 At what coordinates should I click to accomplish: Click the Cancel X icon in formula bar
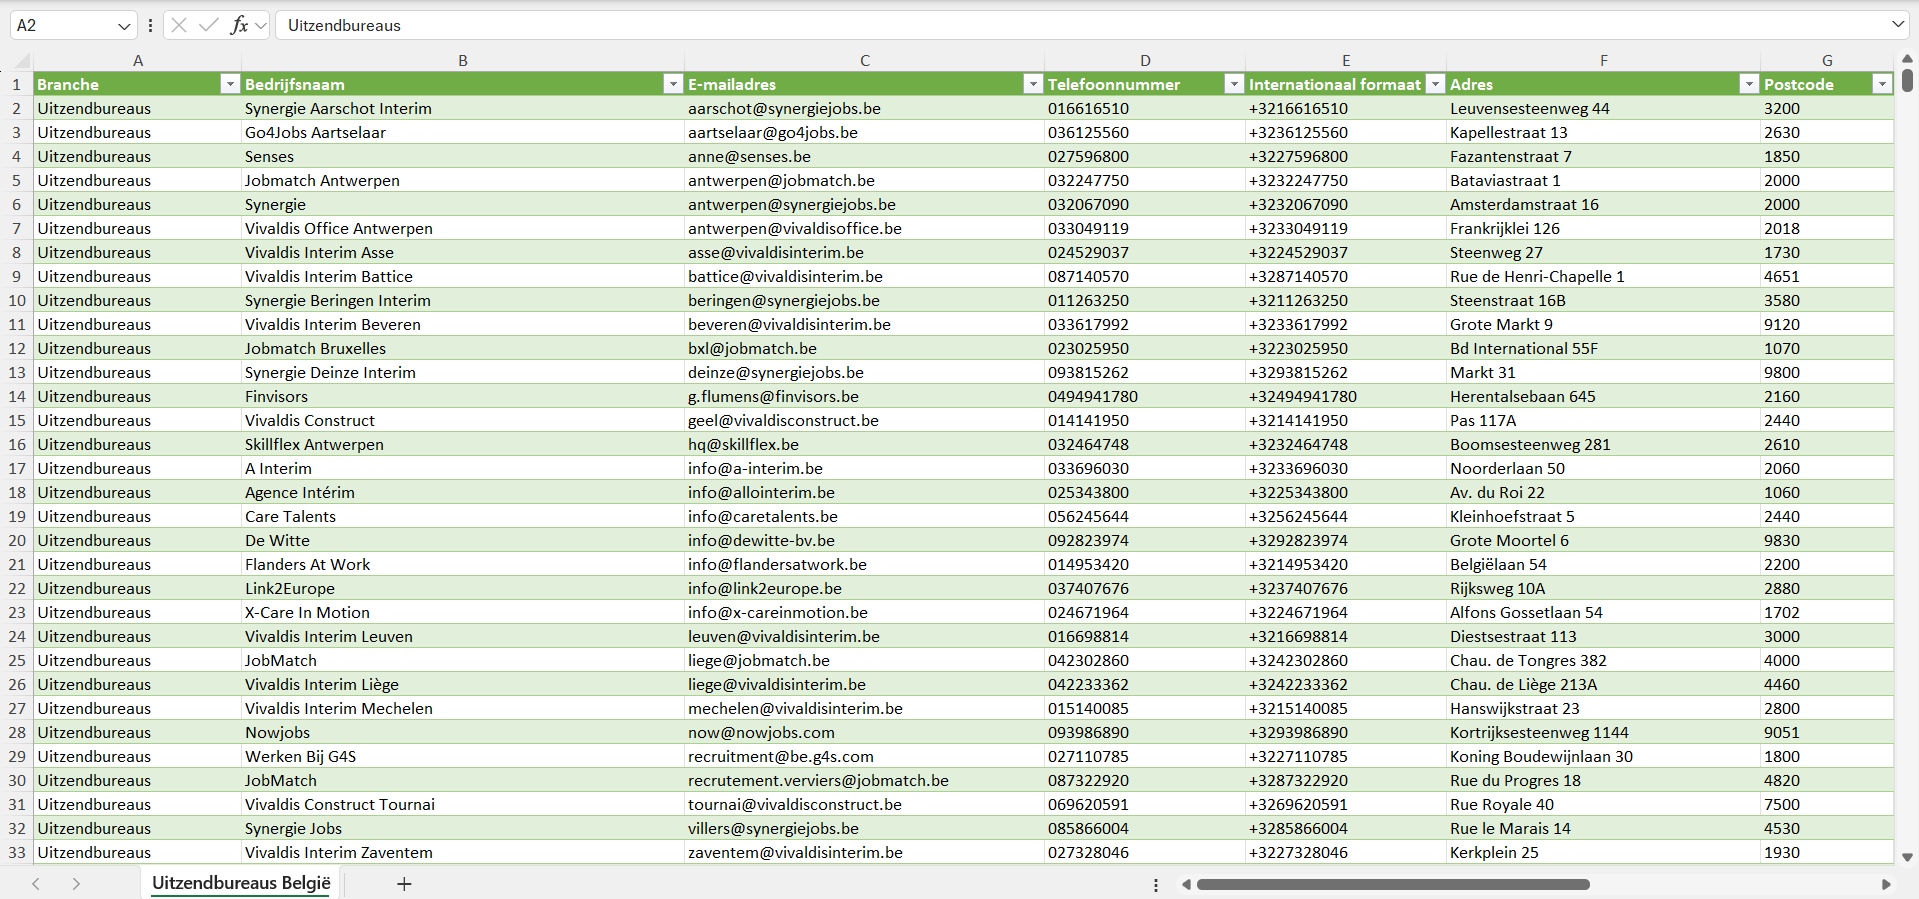point(179,25)
